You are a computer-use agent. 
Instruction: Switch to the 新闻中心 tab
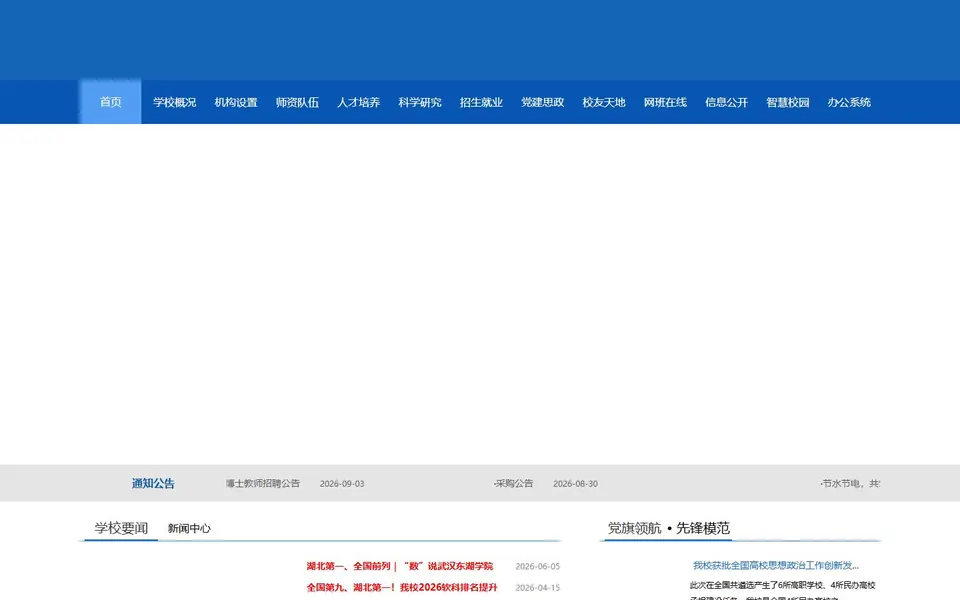tap(189, 528)
